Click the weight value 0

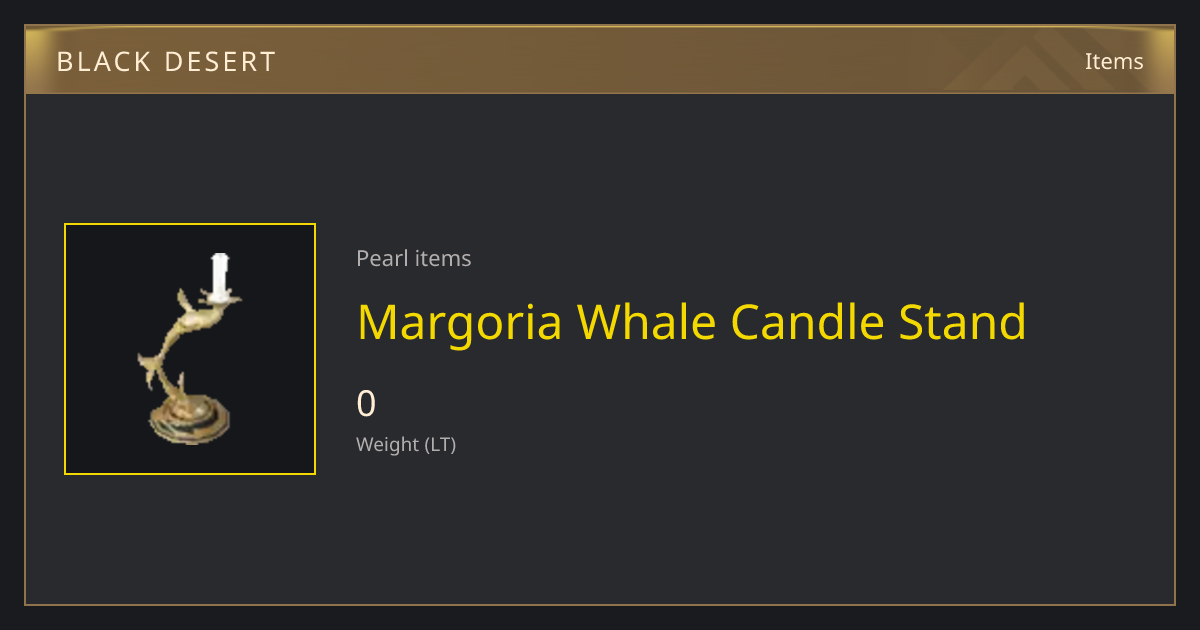point(366,403)
